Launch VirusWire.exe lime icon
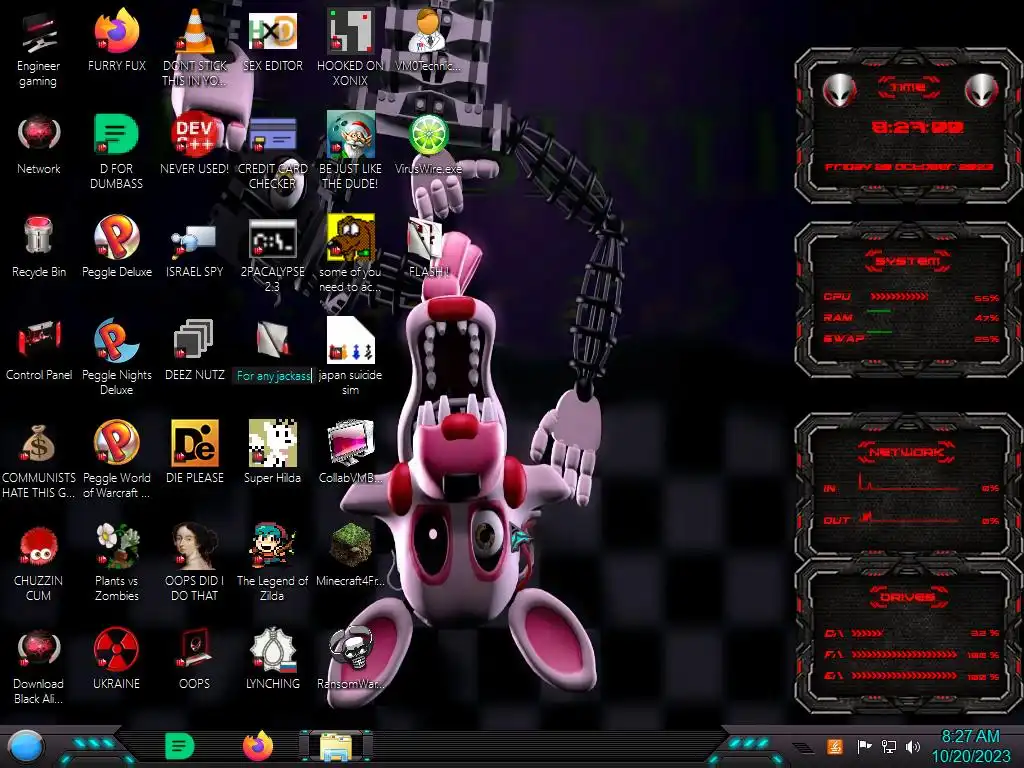This screenshot has width=1024, height=768. (428, 135)
